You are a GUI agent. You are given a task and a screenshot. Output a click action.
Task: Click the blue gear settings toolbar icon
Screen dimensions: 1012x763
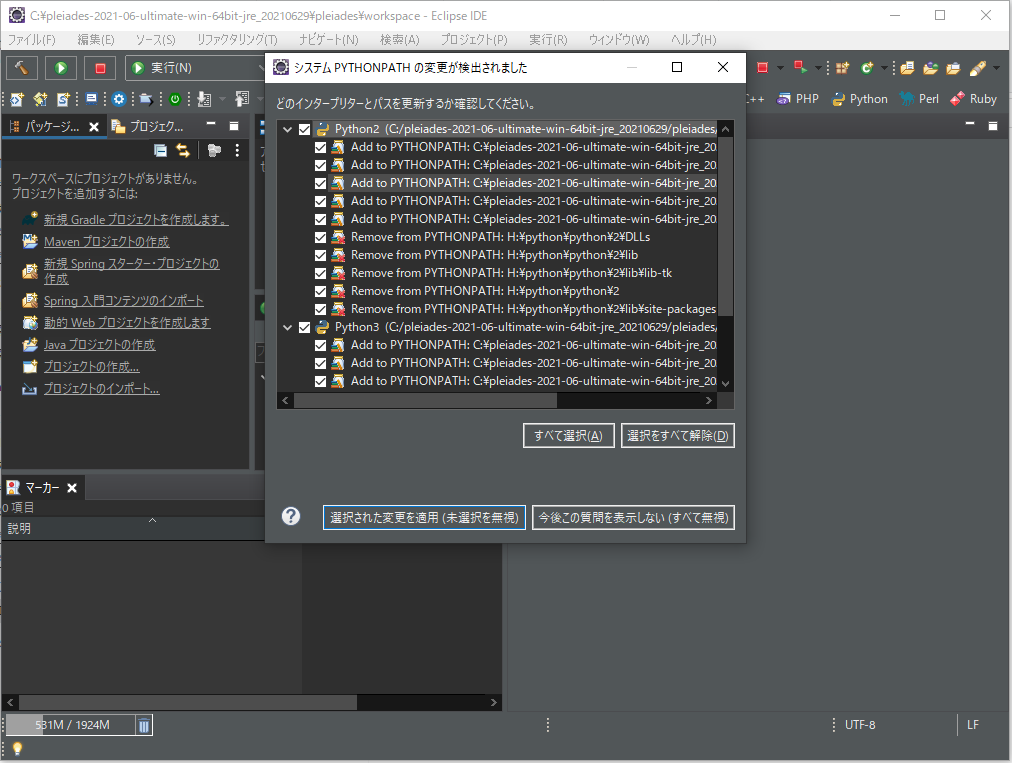(x=119, y=99)
